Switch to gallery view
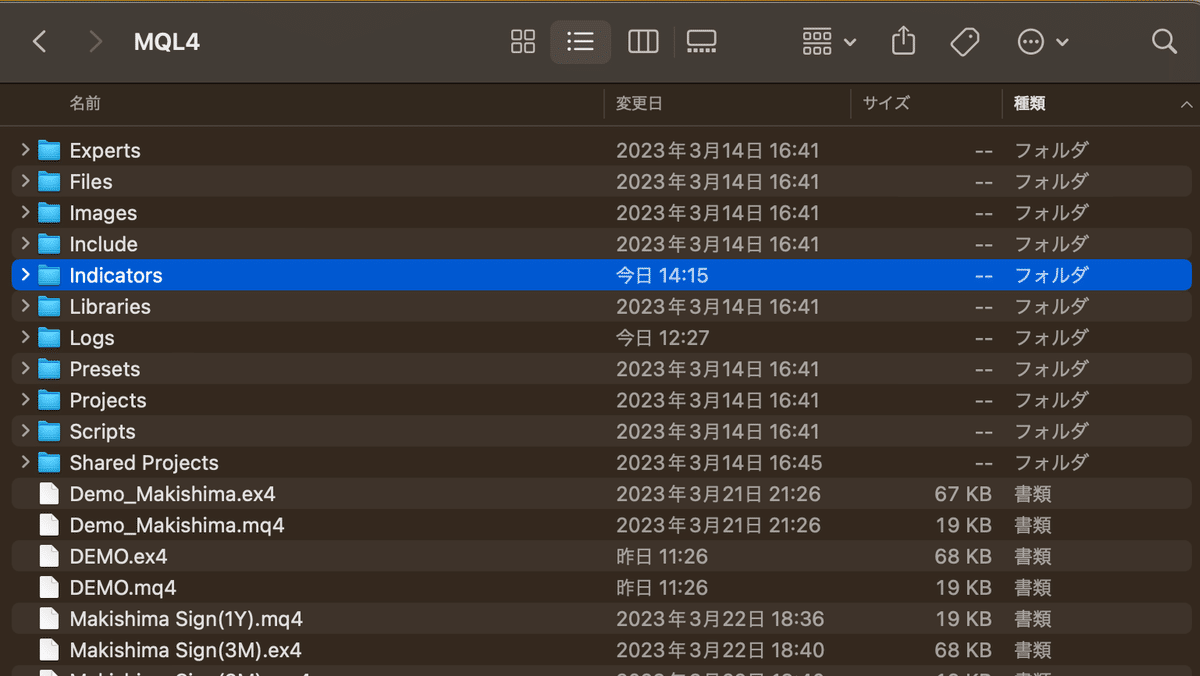The image size is (1200, 676). [701, 42]
